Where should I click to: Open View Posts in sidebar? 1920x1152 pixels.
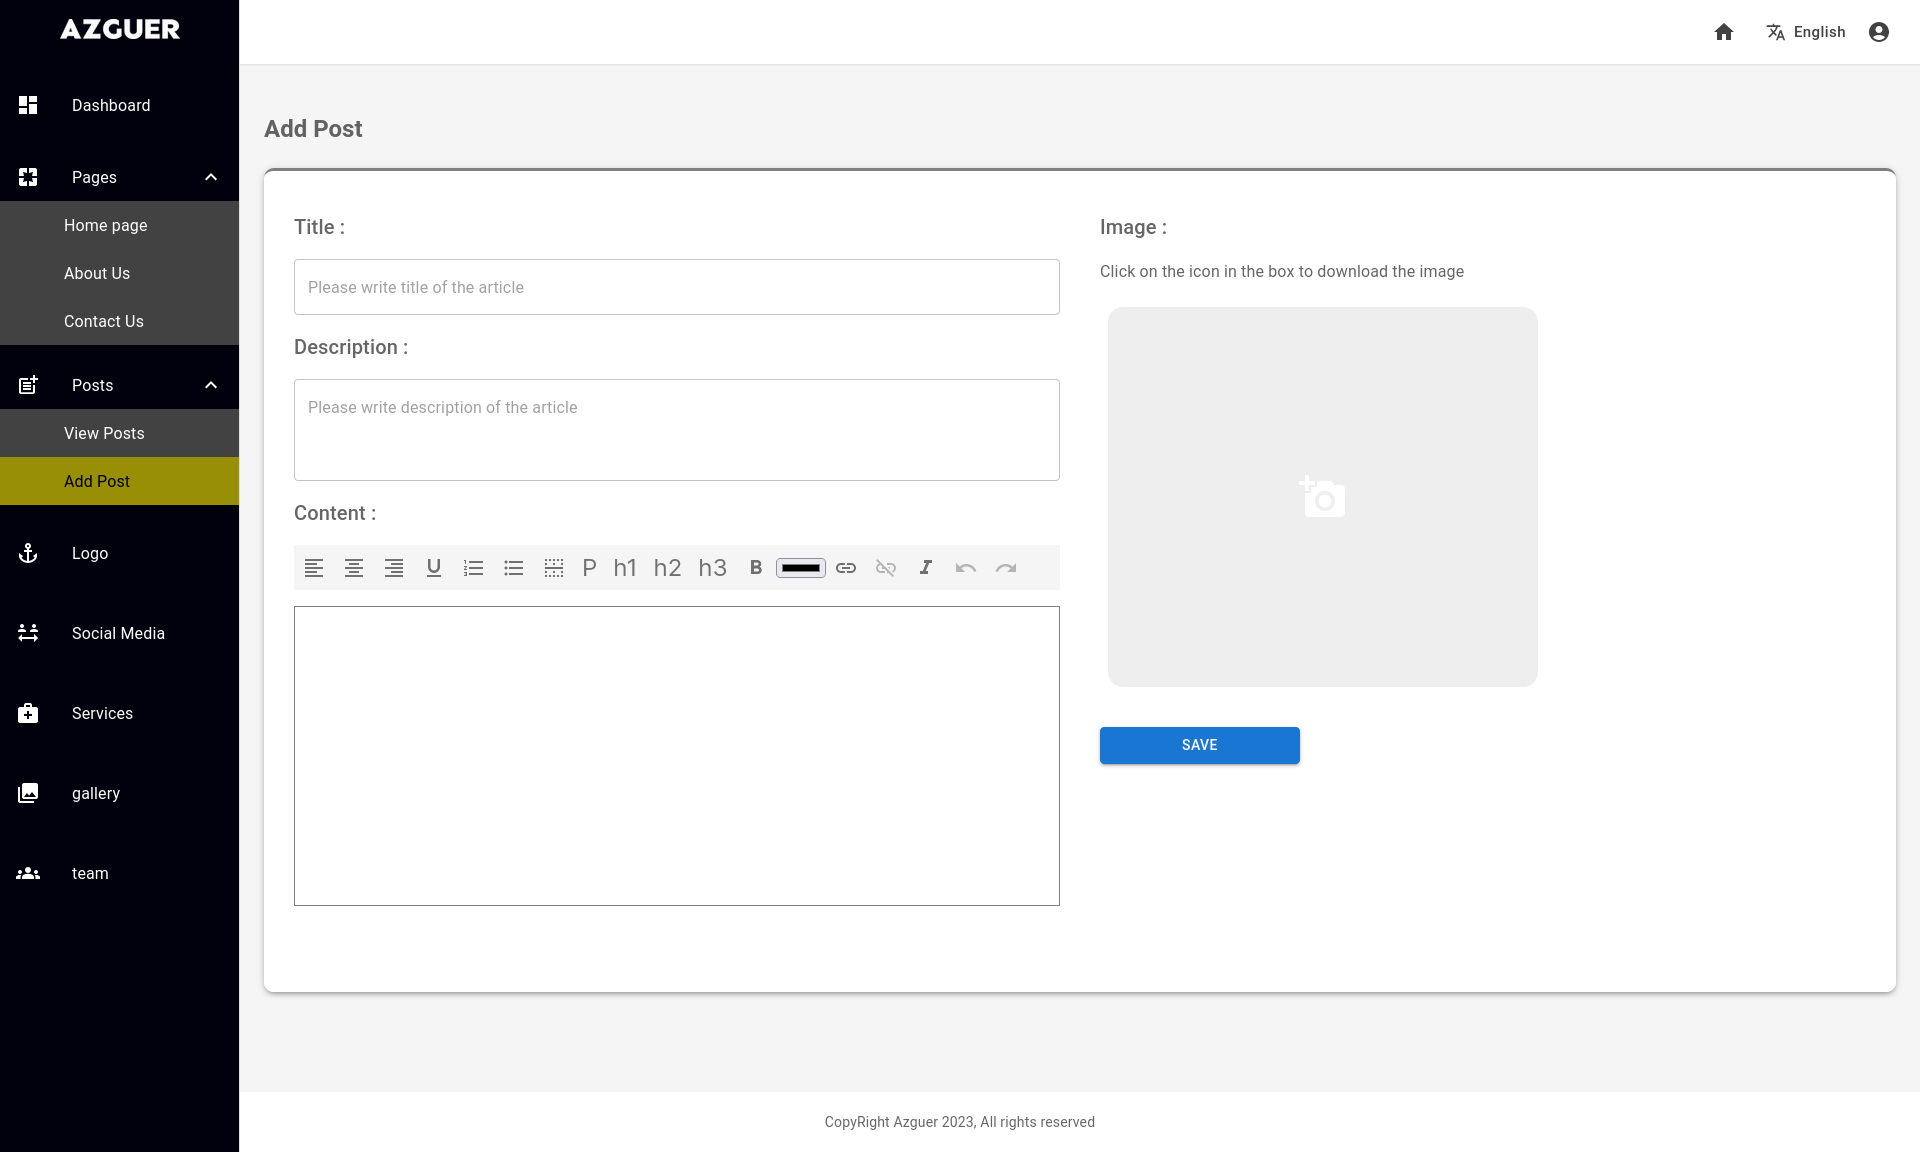(x=104, y=433)
